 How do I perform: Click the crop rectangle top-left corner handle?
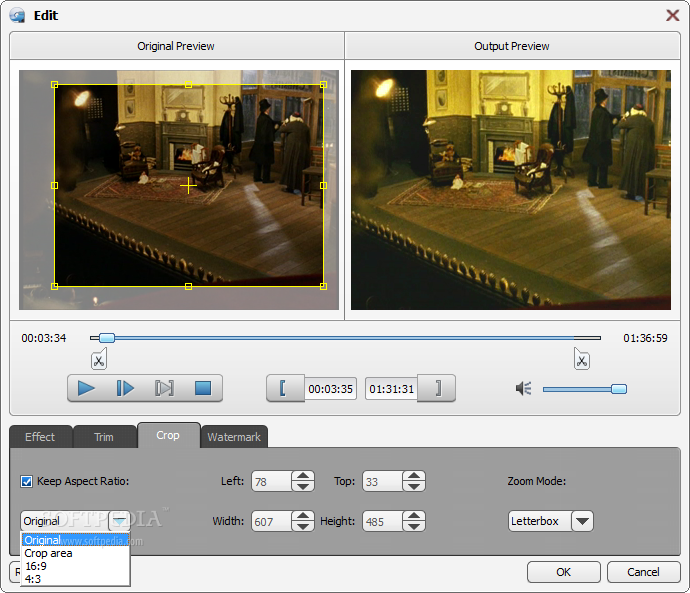pyautogui.click(x=55, y=84)
